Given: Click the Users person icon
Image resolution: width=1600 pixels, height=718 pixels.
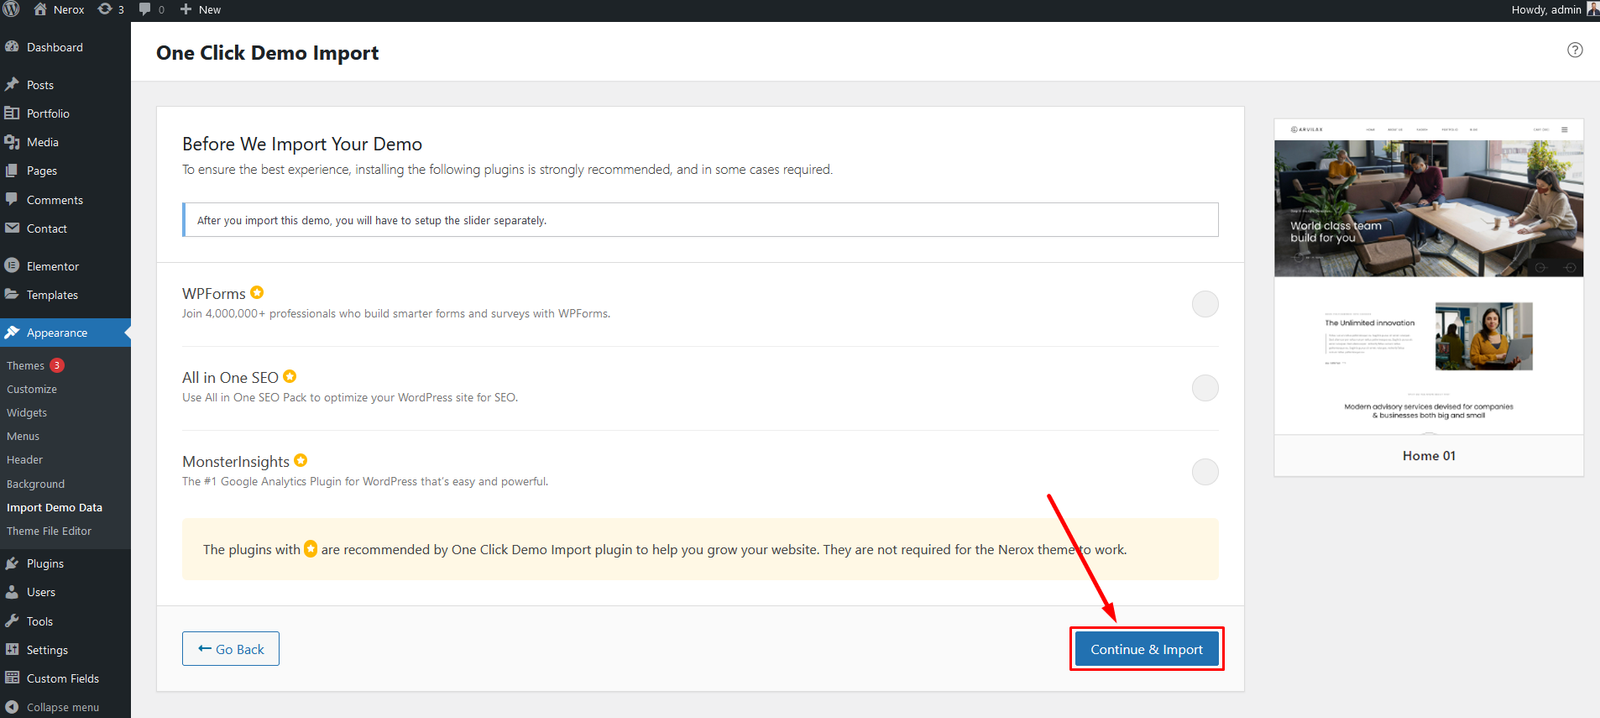Looking at the screenshot, I should 12,592.
